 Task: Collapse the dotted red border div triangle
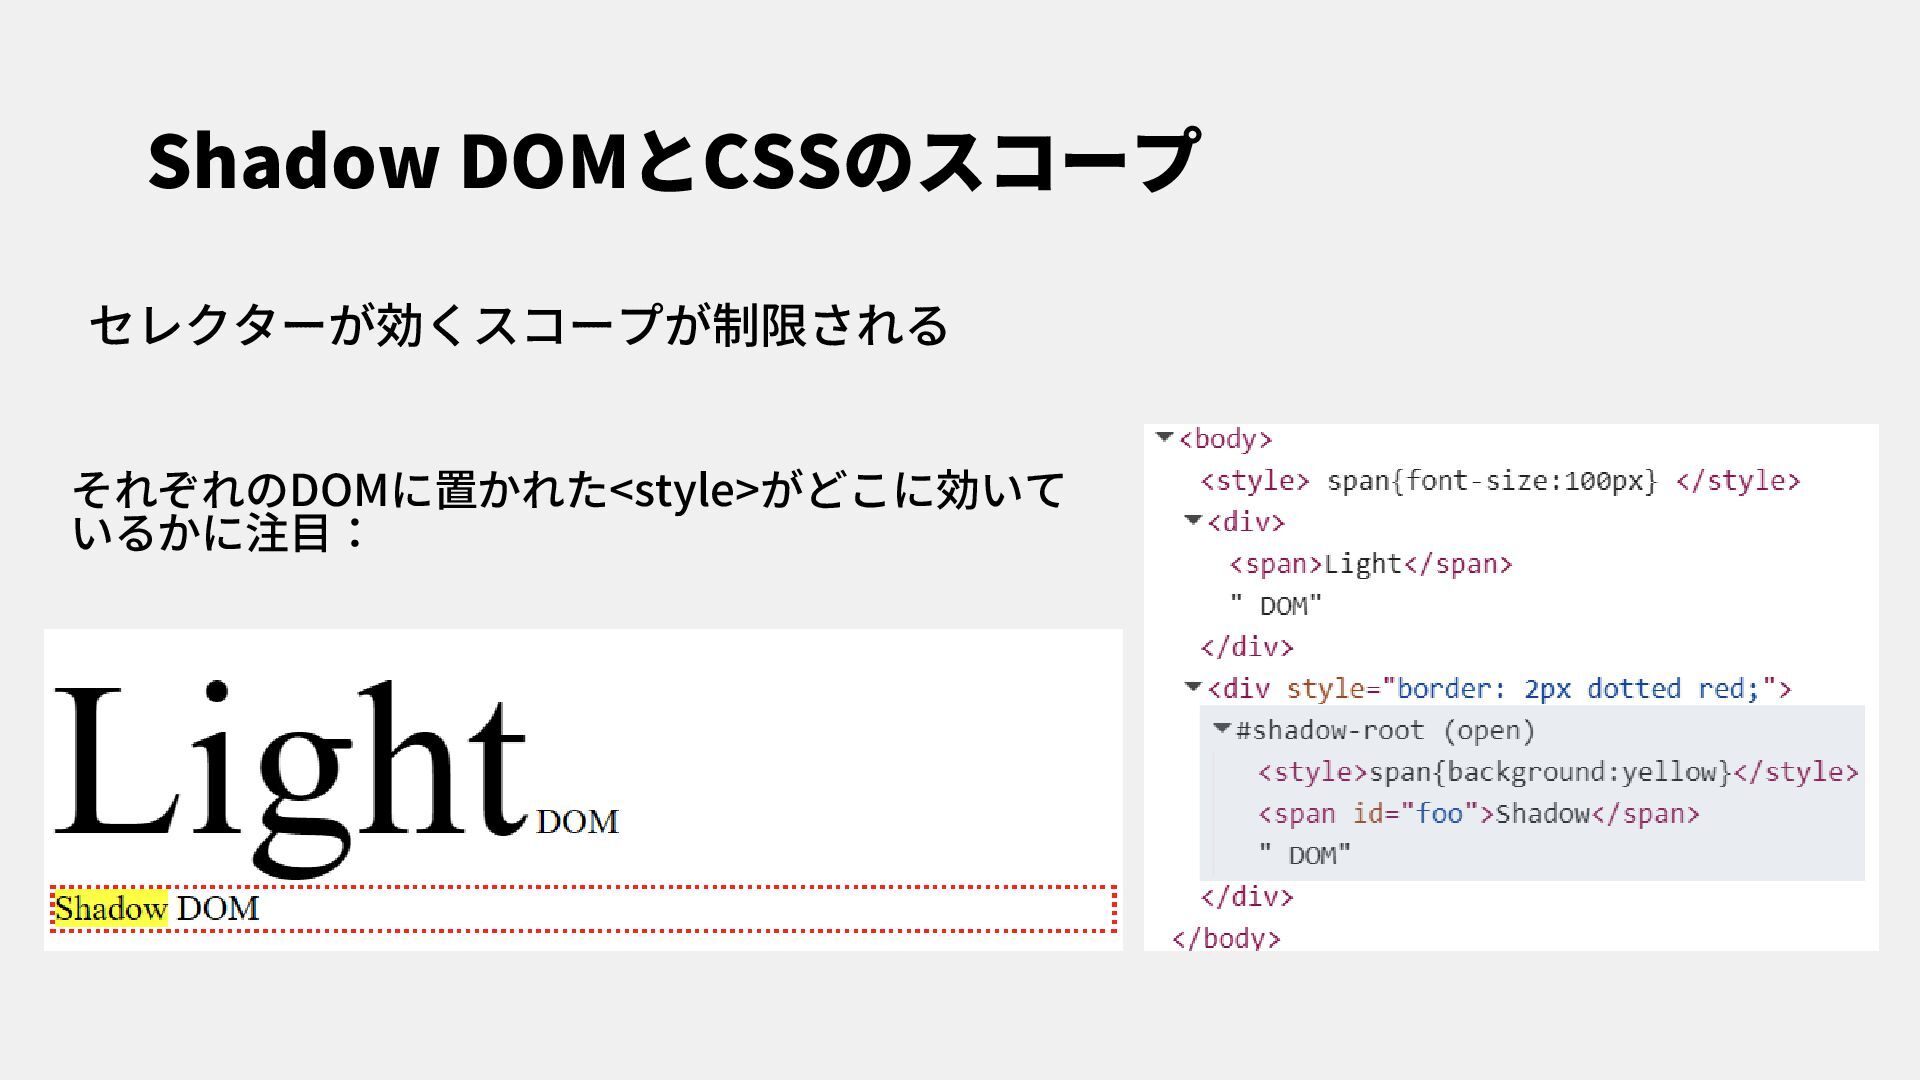[x=1192, y=687]
